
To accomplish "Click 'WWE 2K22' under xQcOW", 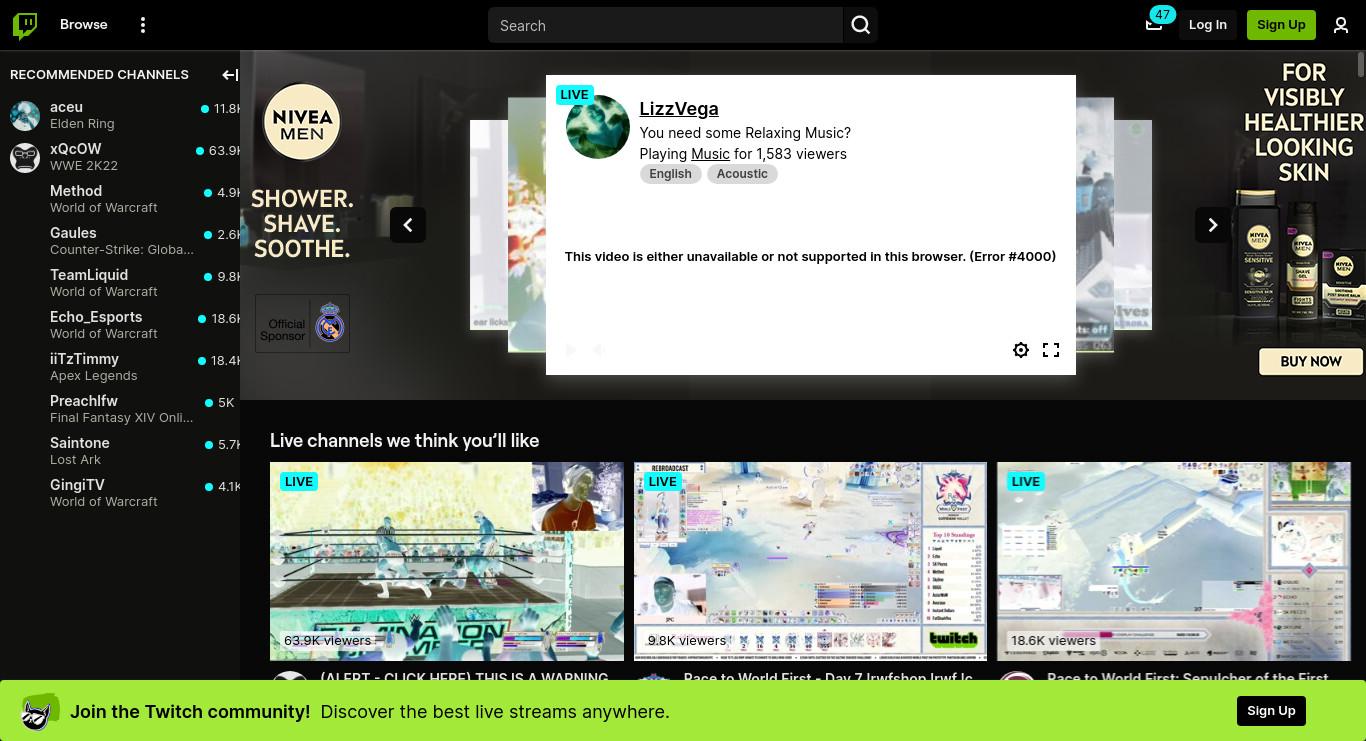I will pyautogui.click(x=84, y=166).
